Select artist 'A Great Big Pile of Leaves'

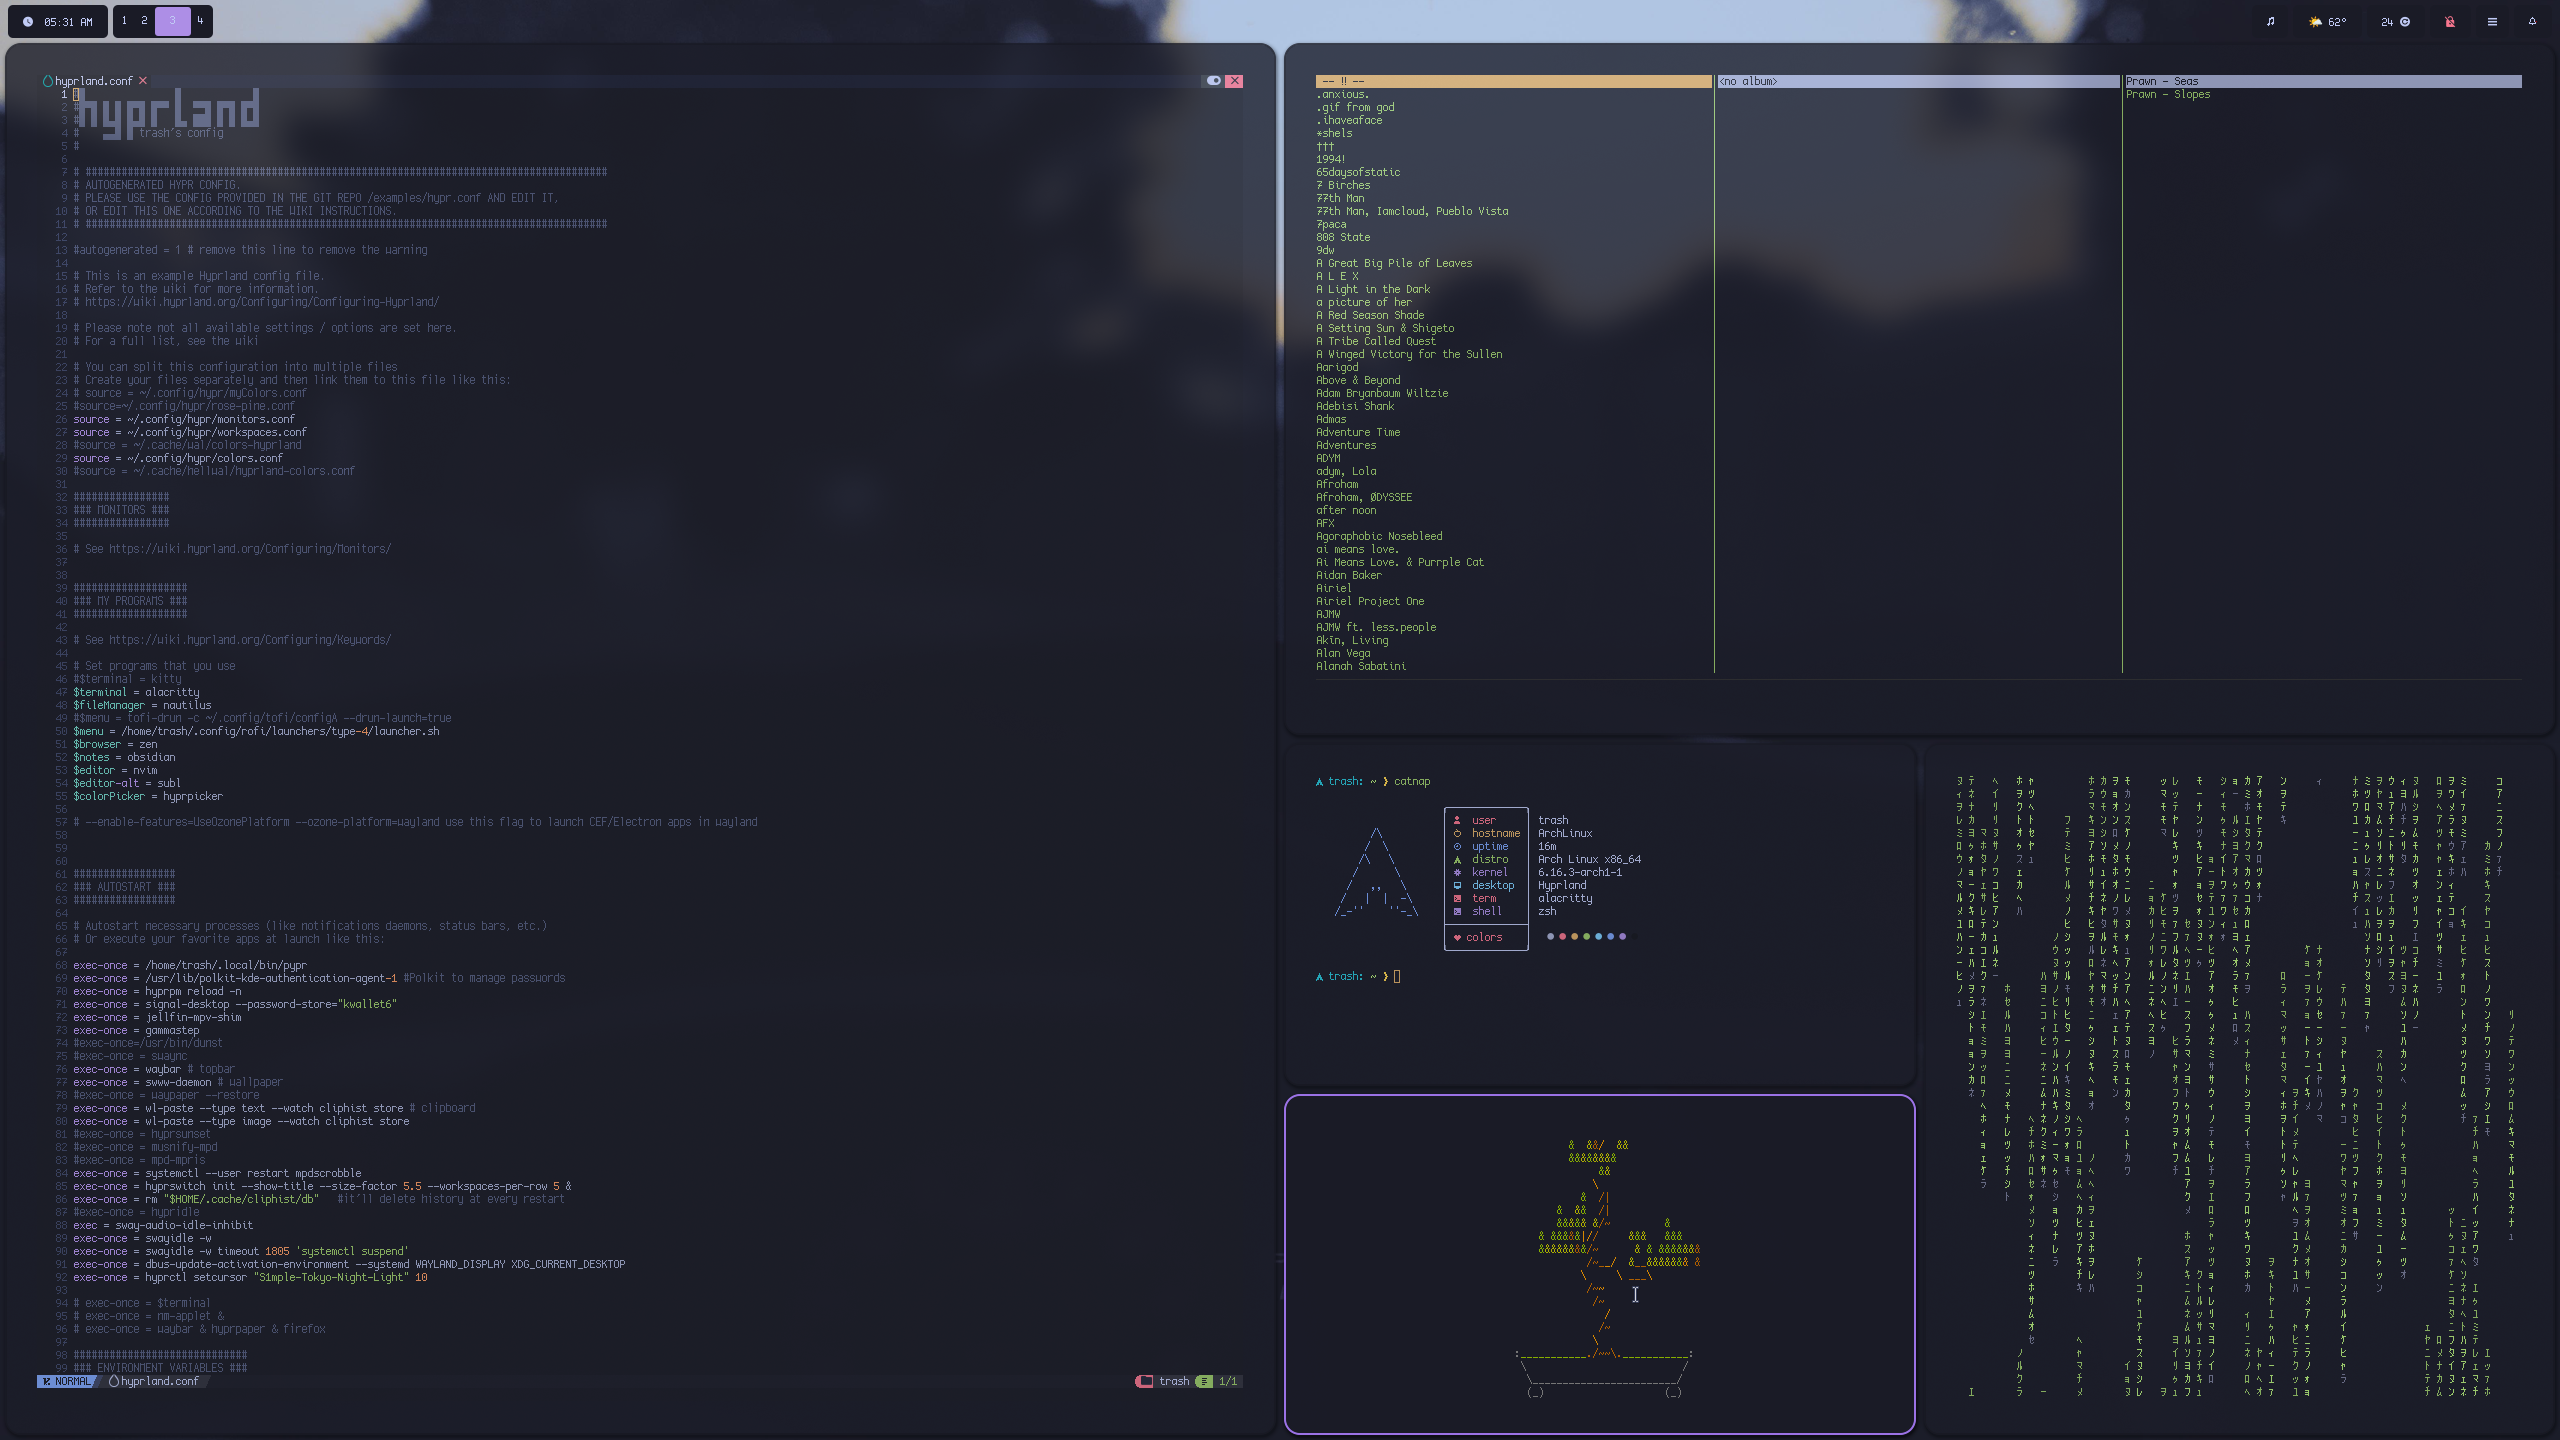1394,263
